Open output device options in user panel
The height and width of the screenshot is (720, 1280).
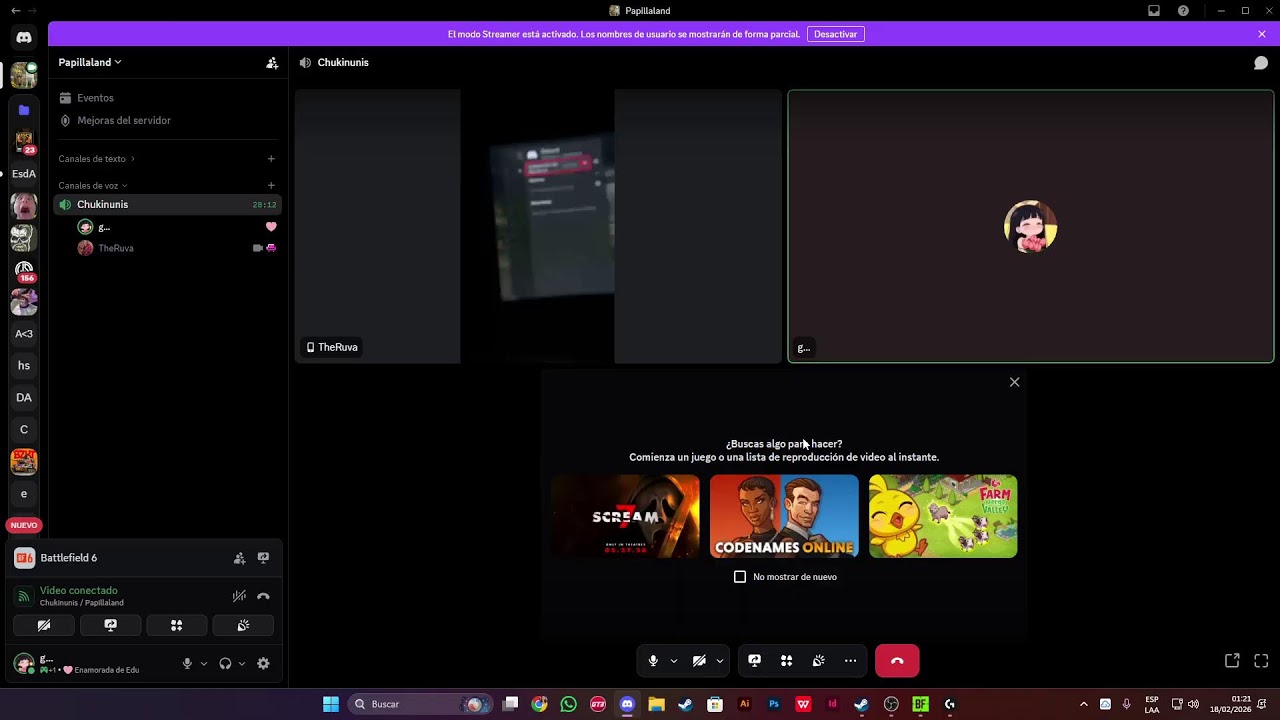tap(242, 664)
